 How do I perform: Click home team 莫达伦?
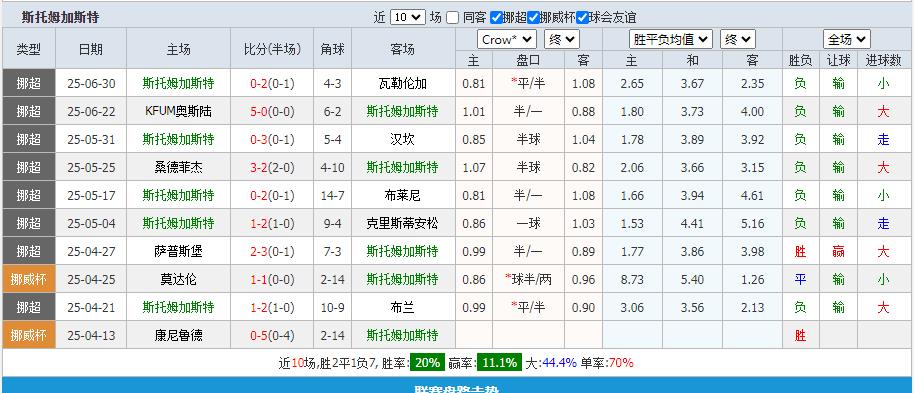tap(178, 279)
